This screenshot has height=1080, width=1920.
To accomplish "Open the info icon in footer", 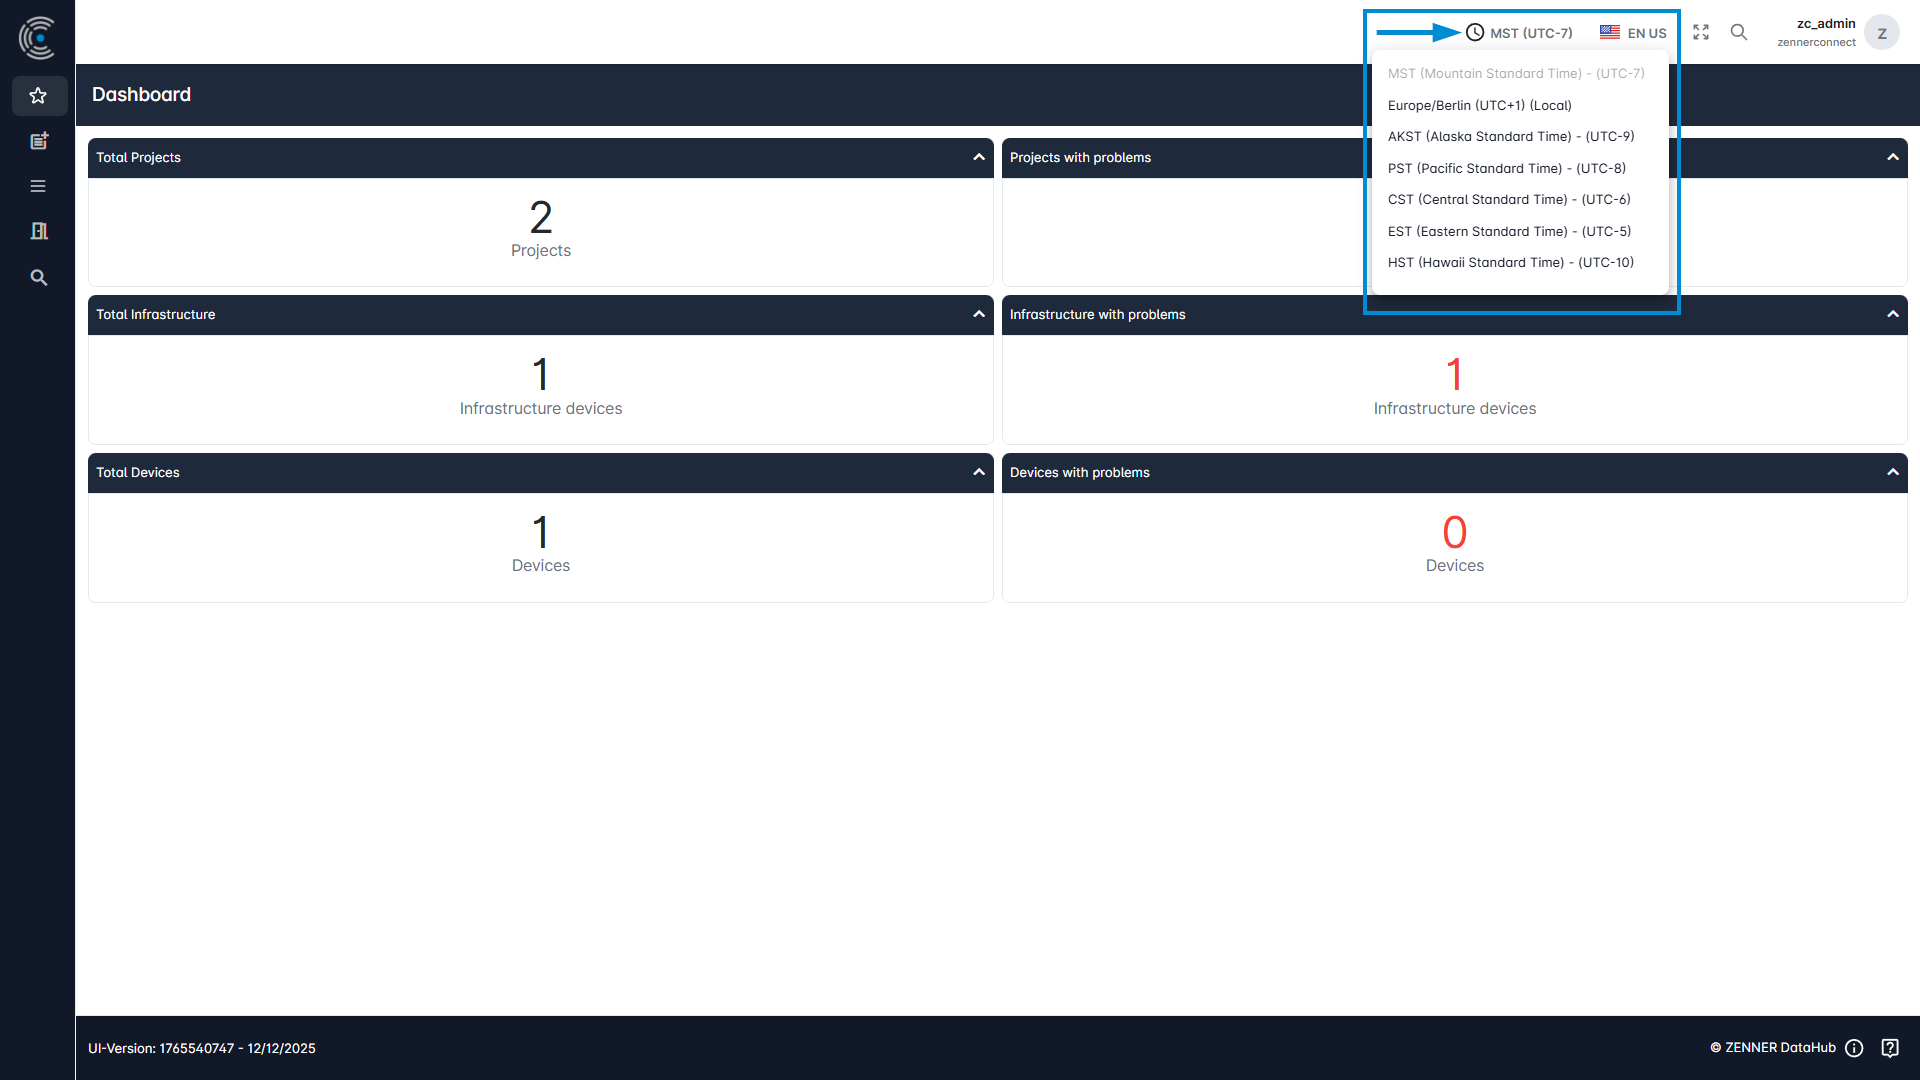I will [x=1854, y=1047].
